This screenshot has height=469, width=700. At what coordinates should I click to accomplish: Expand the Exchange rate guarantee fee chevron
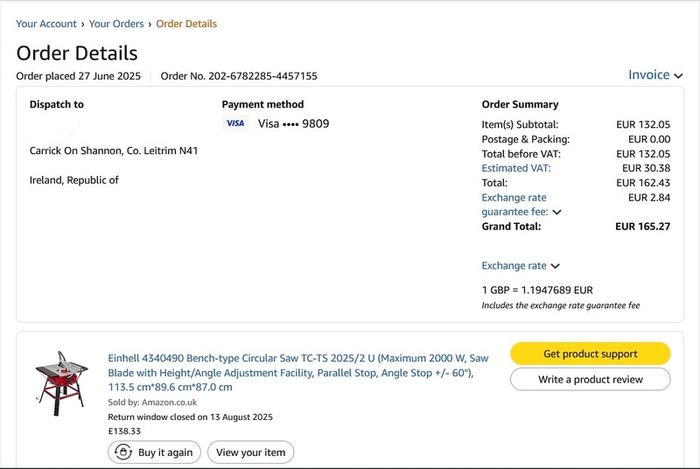point(557,212)
